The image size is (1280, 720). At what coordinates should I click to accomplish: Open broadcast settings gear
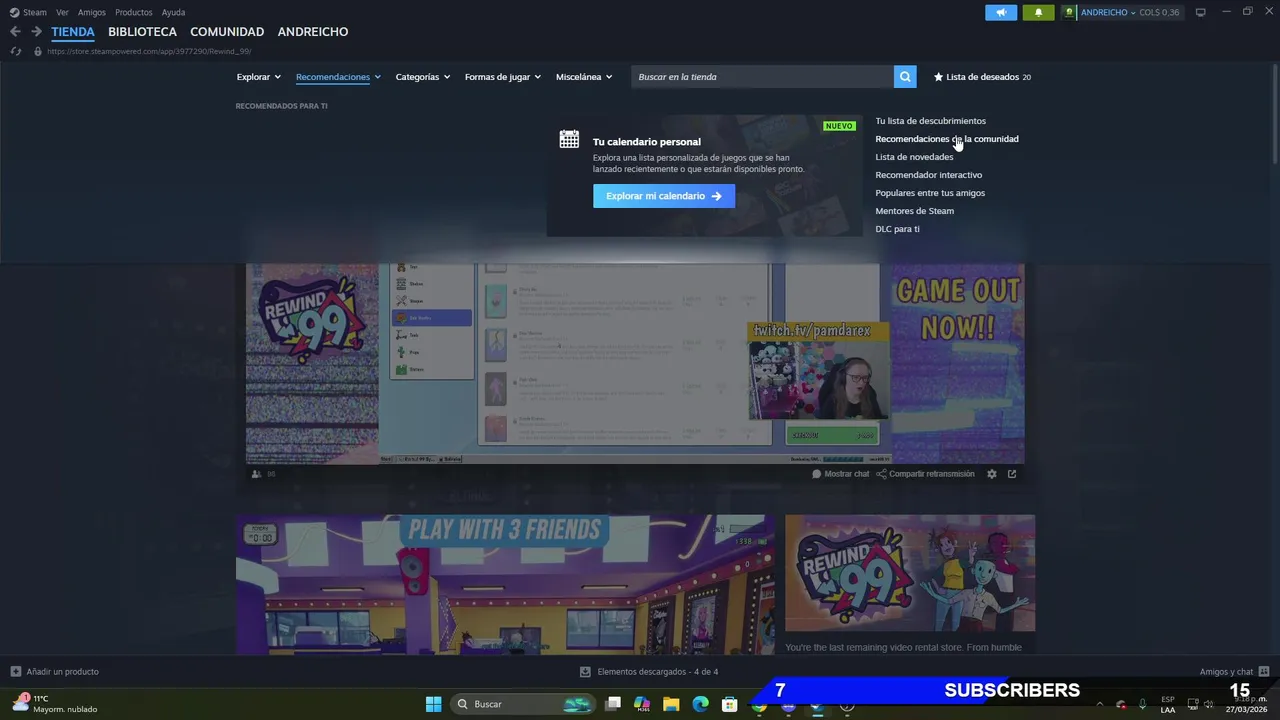click(x=992, y=474)
